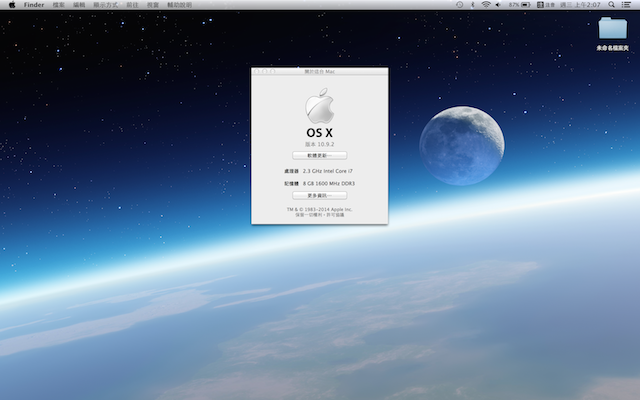The width and height of the screenshot is (640, 400).
Task: Click the volume speaker icon
Action: tap(498, 5)
